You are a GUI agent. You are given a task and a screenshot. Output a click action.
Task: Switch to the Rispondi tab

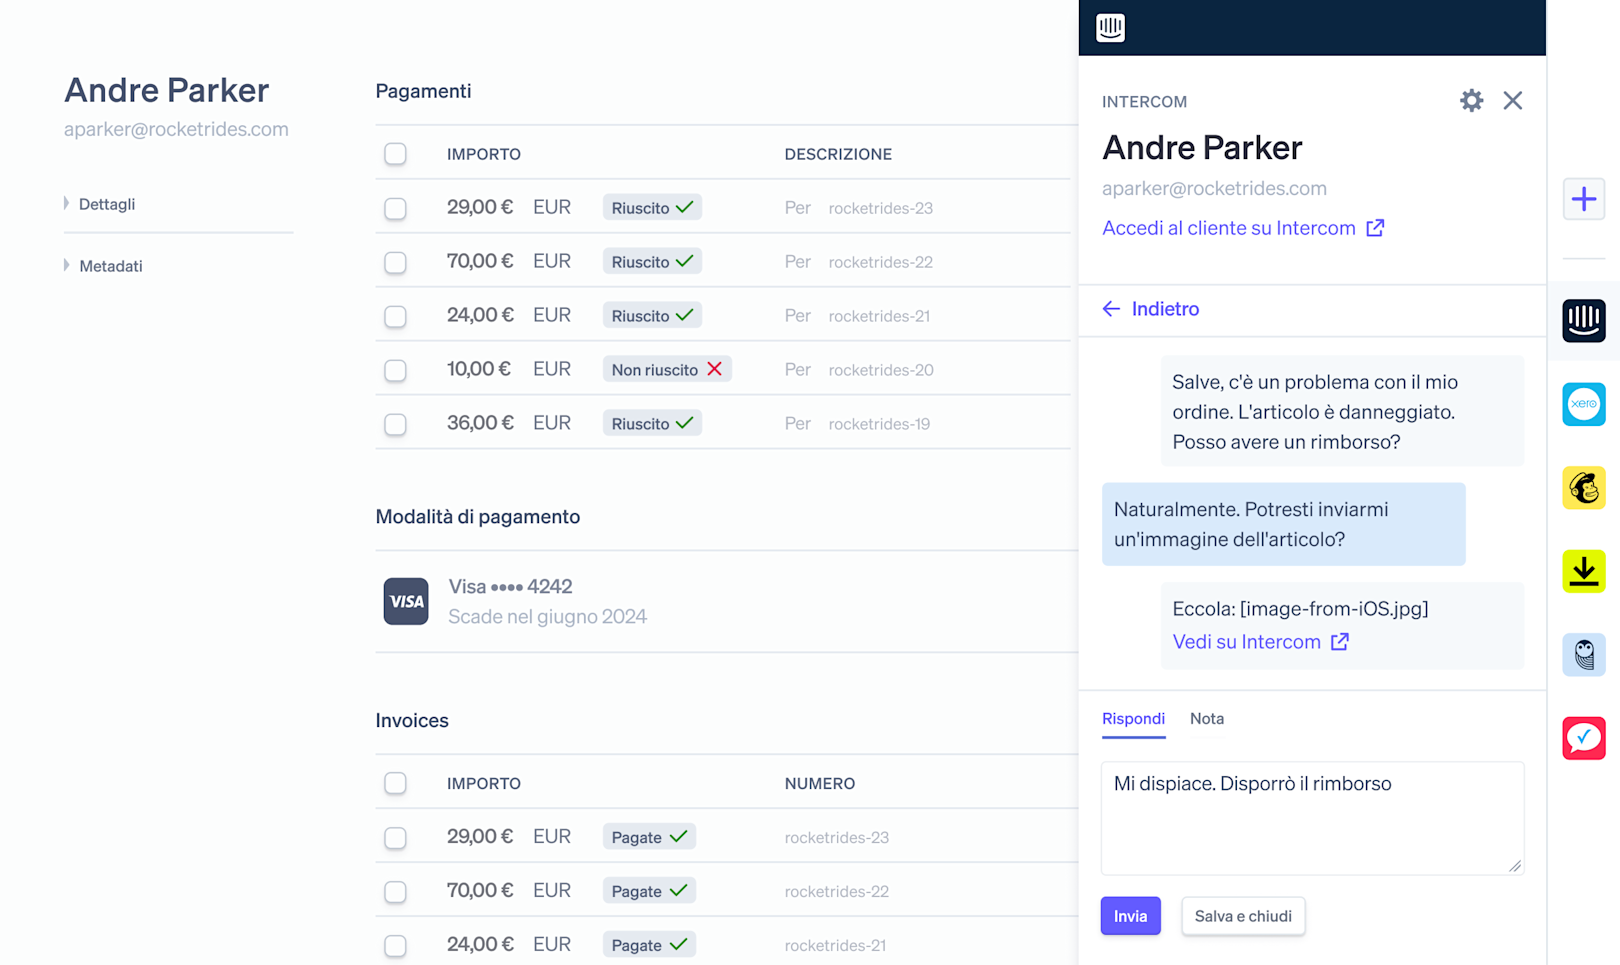(x=1133, y=719)
